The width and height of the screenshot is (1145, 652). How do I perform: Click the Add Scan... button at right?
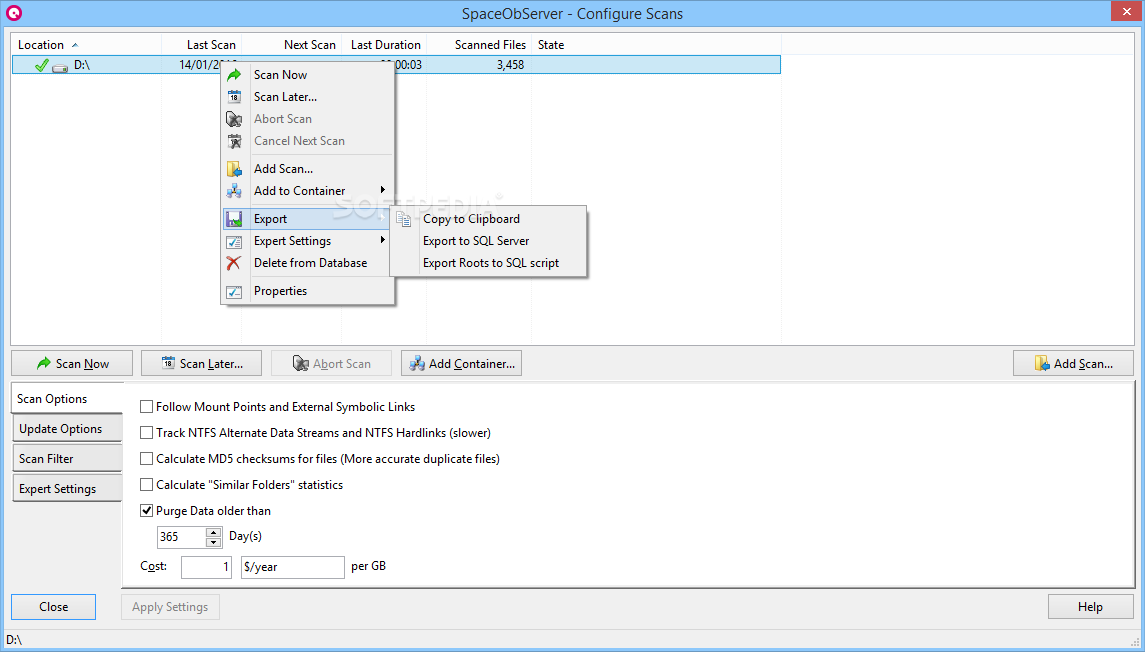click(1073, 364)
